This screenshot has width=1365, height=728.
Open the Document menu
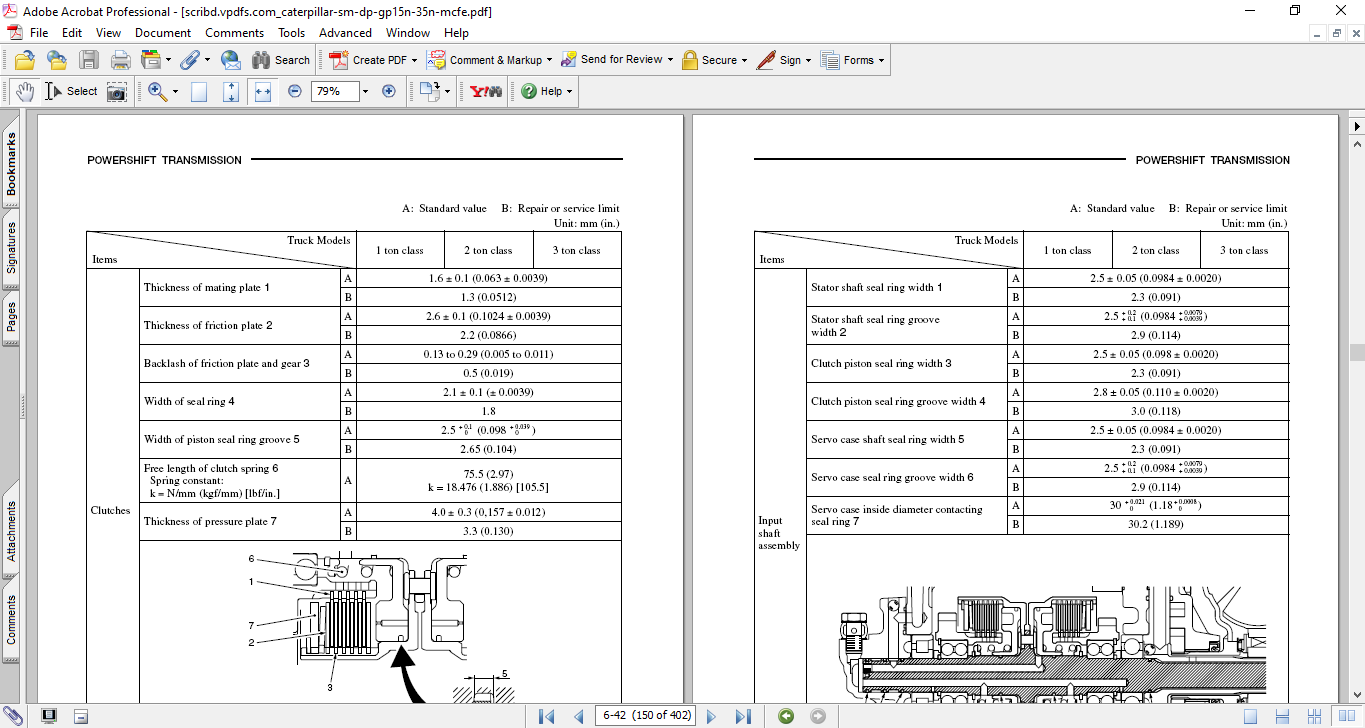pos(163,33)
